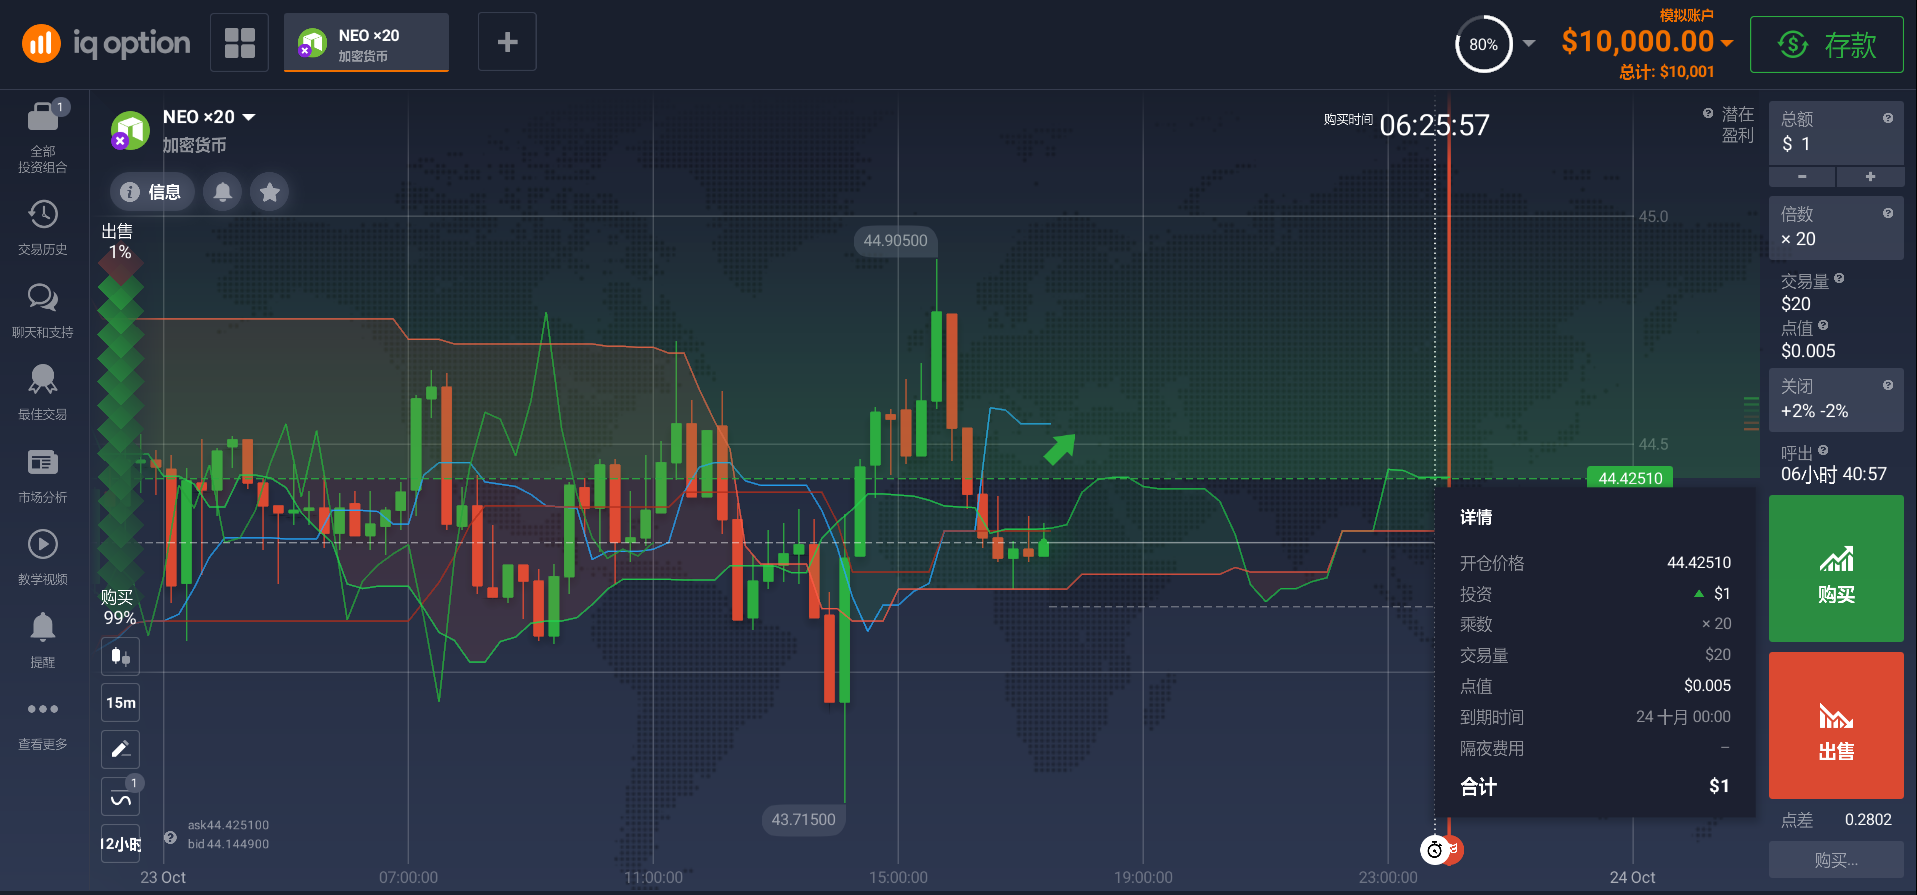Set a price alert with bell icon
This screenshot has height=895, width=1917.
click(x=223, y=192)
